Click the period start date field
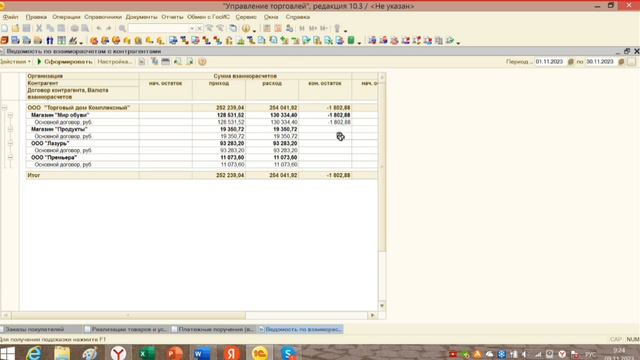This screenshot has width=640, height=360. [550, 62]
